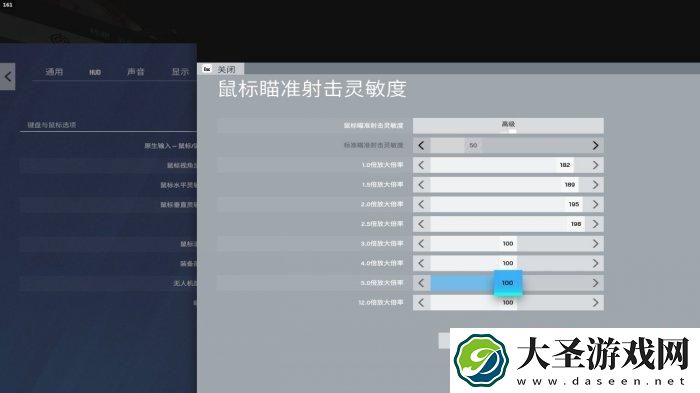Click the 标准瞄准射击灵敏度 slider showing 50
Screen dimensions: 700x393
coord(508,145)
